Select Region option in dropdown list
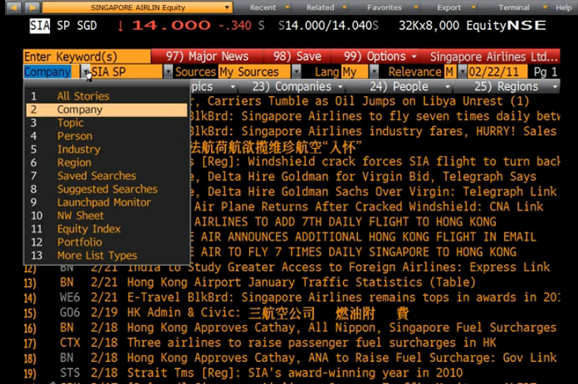Viewport: 578px width, 384px height. coord(107,163)
